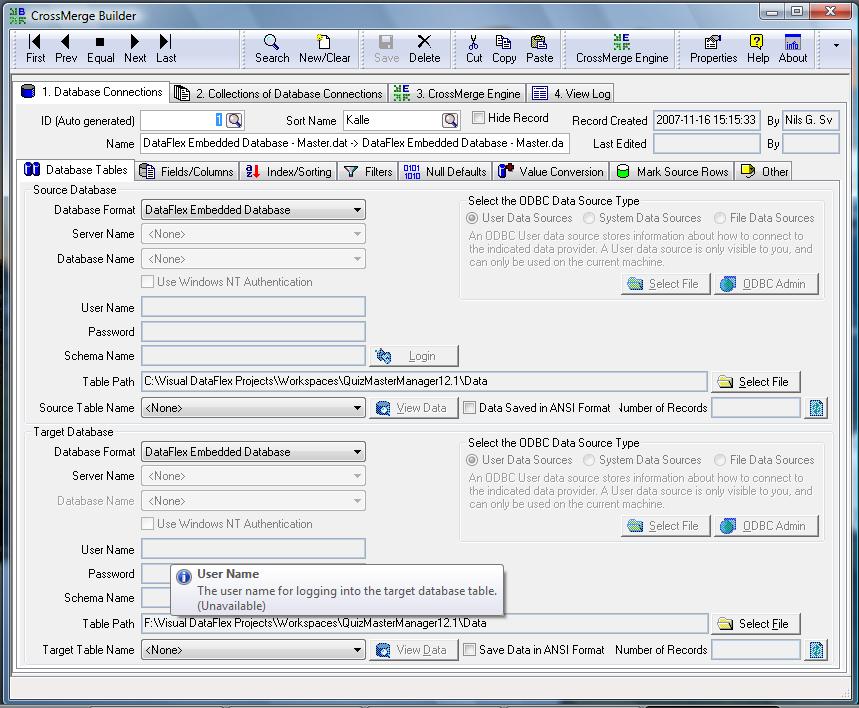The height and width of the screenshot is (708, 859).
Task: Open target Database Format dropdown
Action: [x=253, y=452]
